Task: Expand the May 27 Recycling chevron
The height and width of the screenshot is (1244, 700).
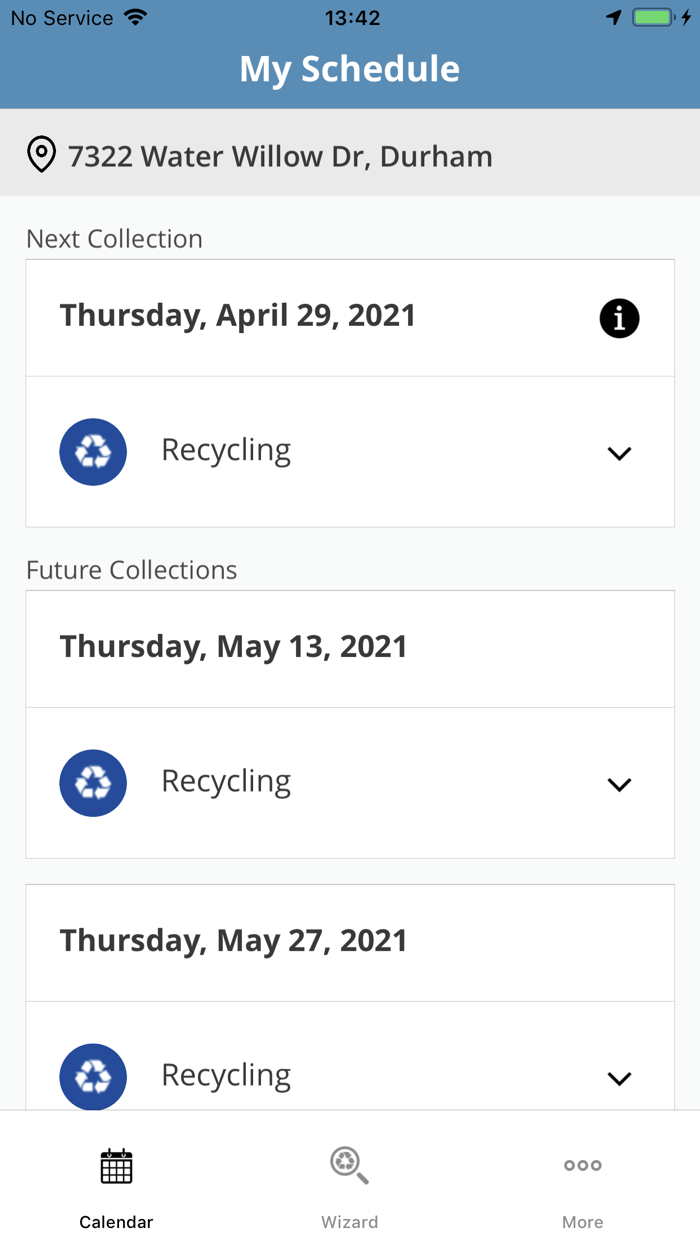Action: 619,1078
